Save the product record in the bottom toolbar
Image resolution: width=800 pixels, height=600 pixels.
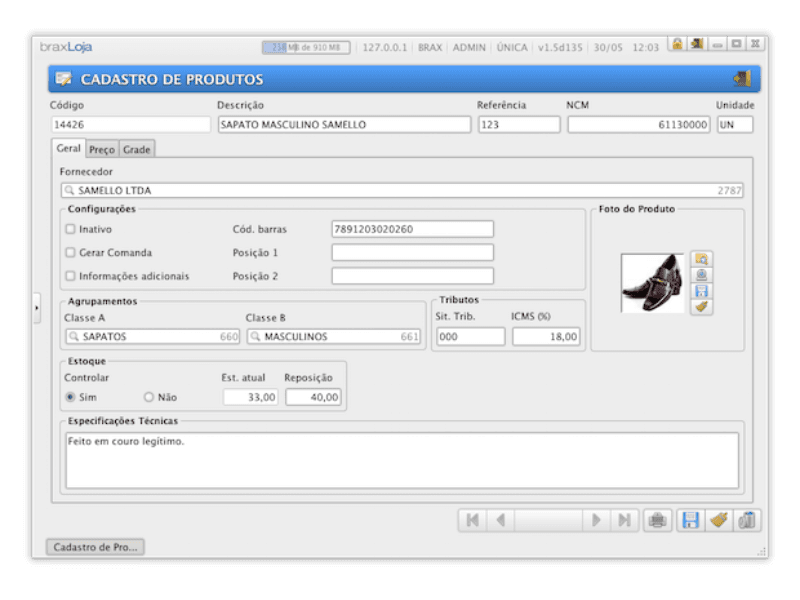689,520
